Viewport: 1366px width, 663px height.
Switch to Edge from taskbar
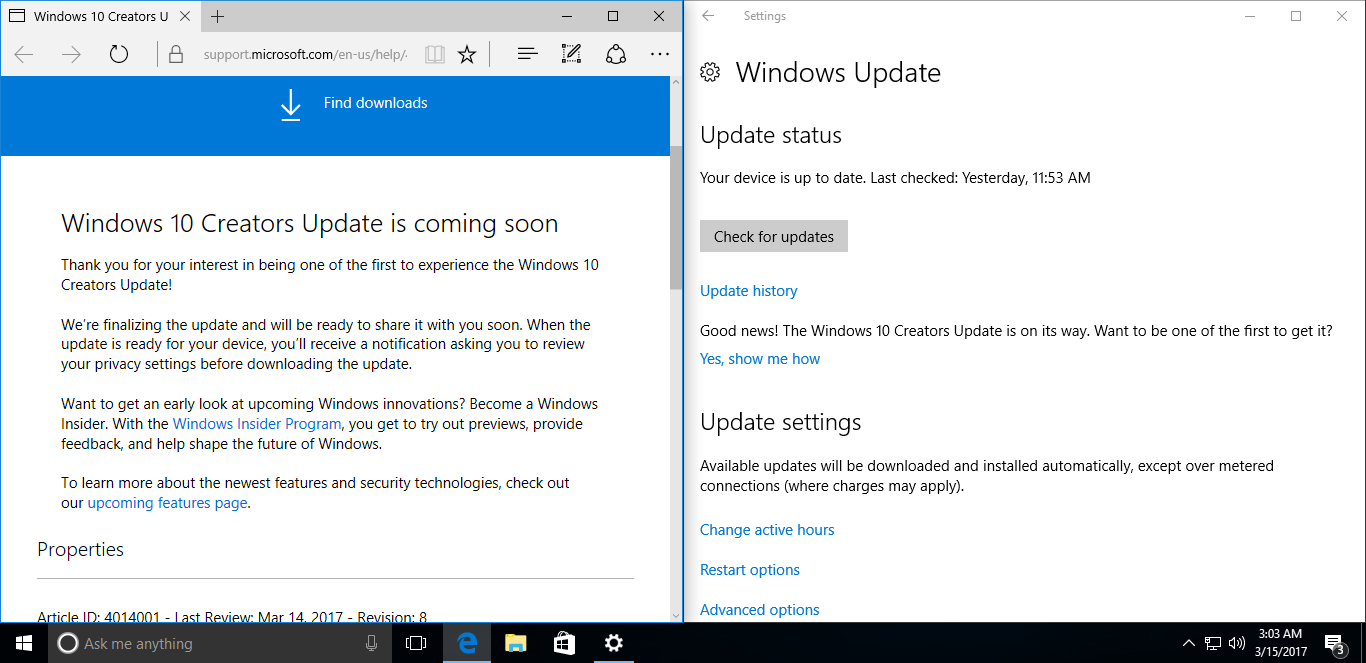click(467, 643)
